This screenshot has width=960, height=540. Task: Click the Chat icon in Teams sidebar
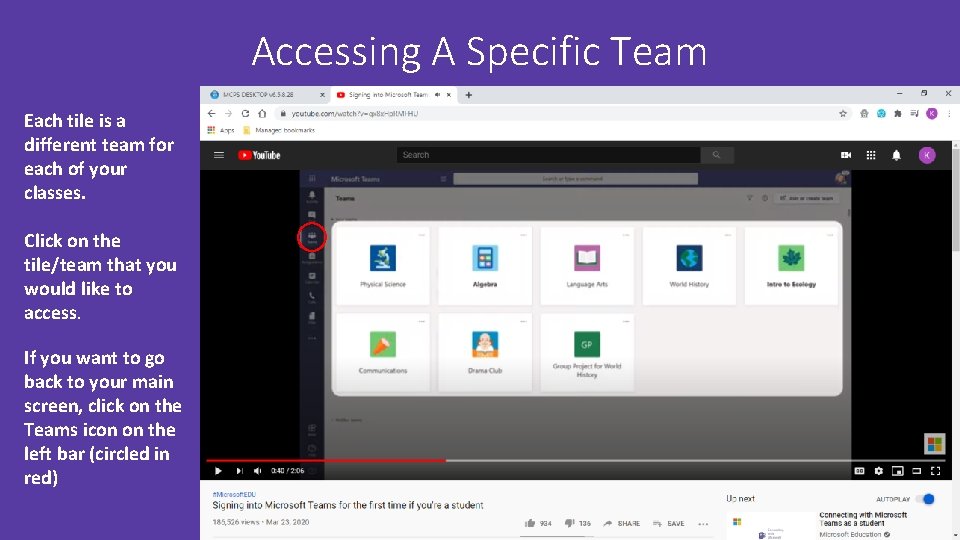(312, 216)
